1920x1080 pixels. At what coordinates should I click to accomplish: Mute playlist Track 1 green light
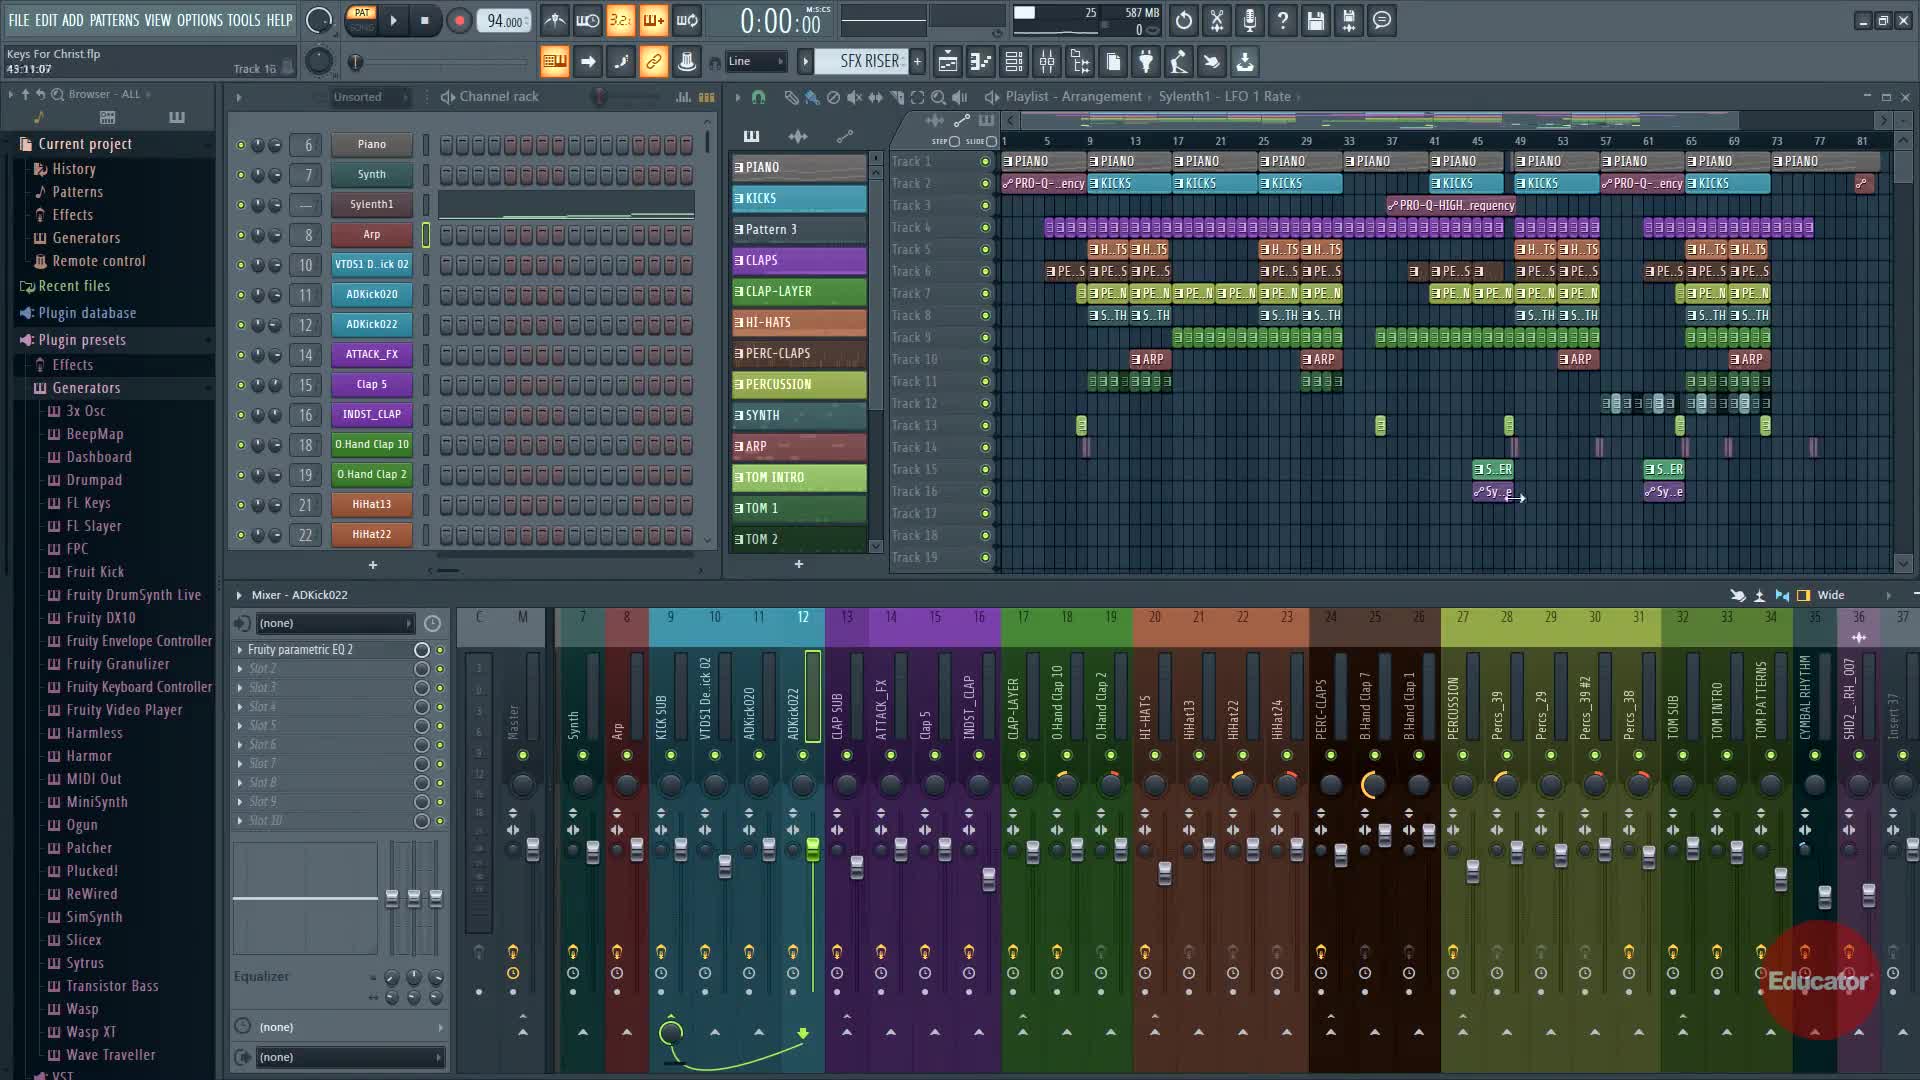[x=985, y=162]
